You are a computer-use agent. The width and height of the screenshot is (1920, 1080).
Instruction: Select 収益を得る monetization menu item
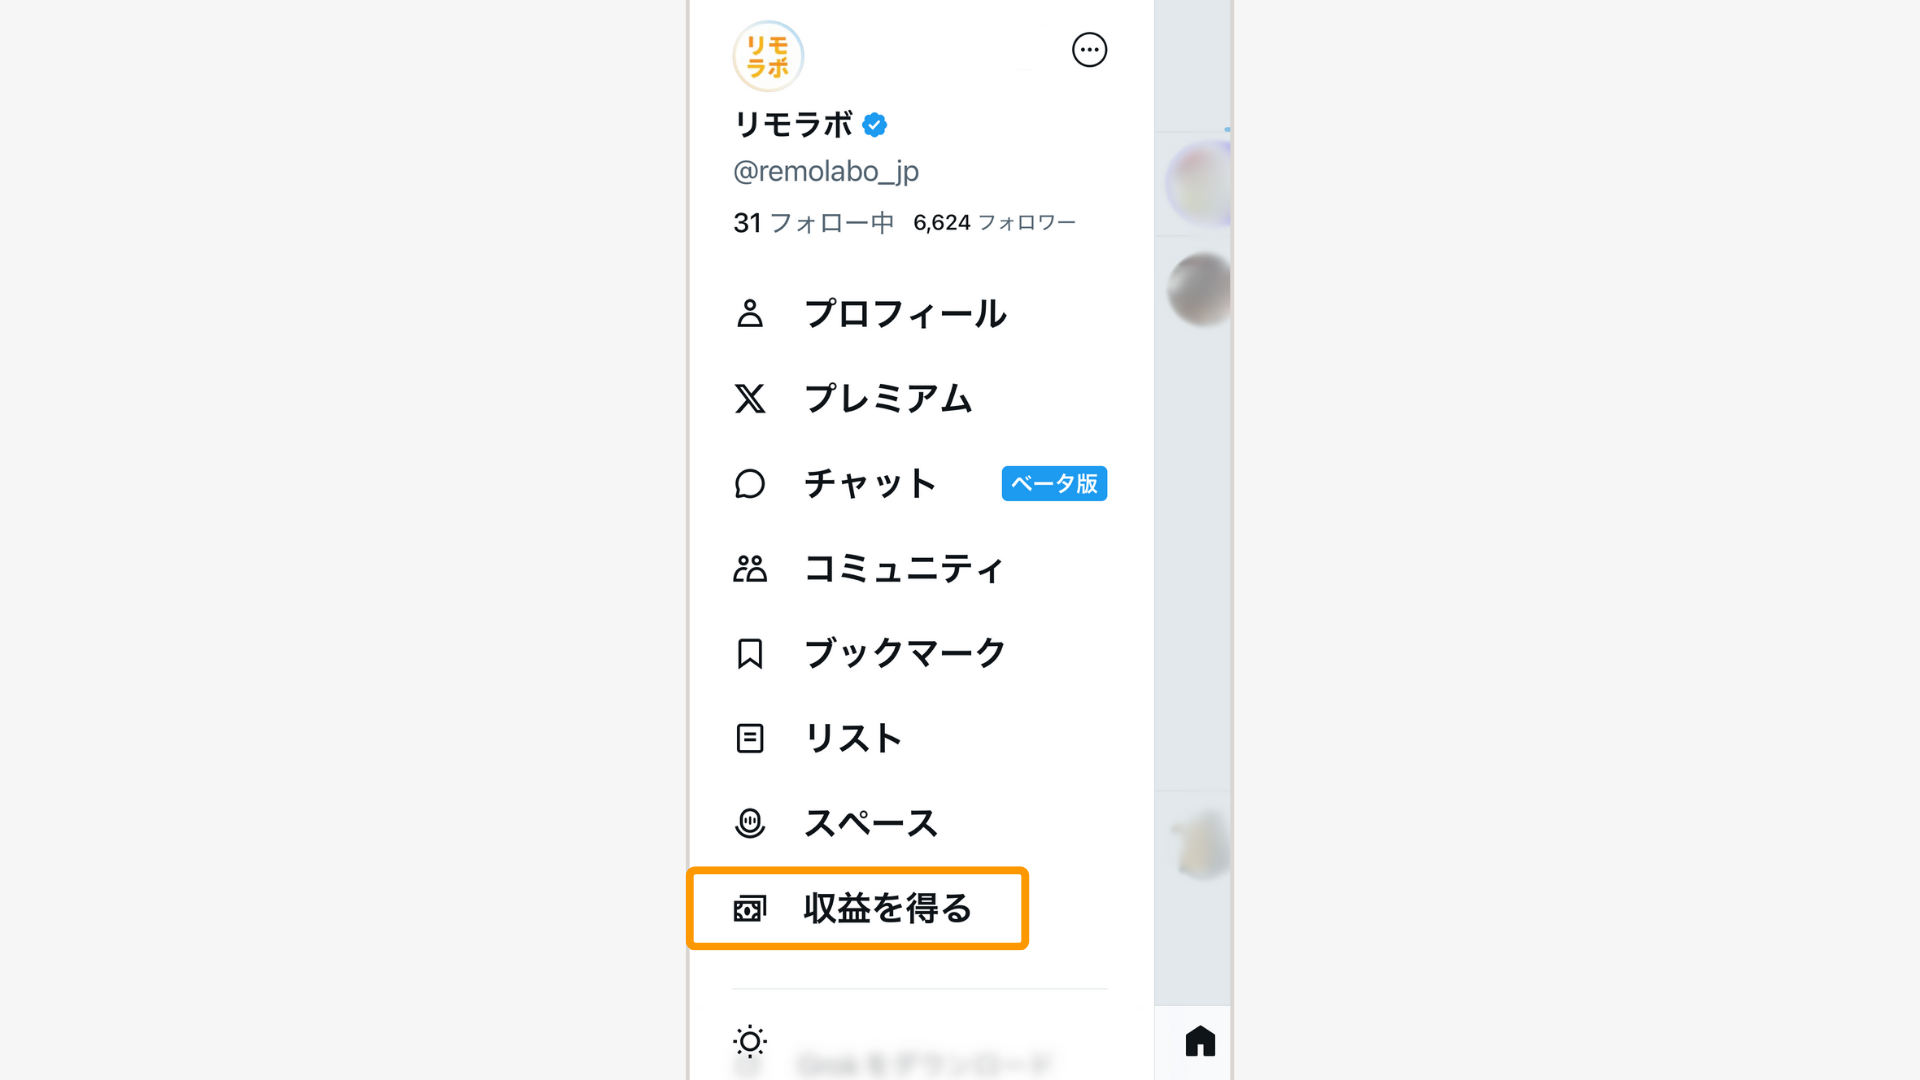pyautogui.click(x=887, y=909)
